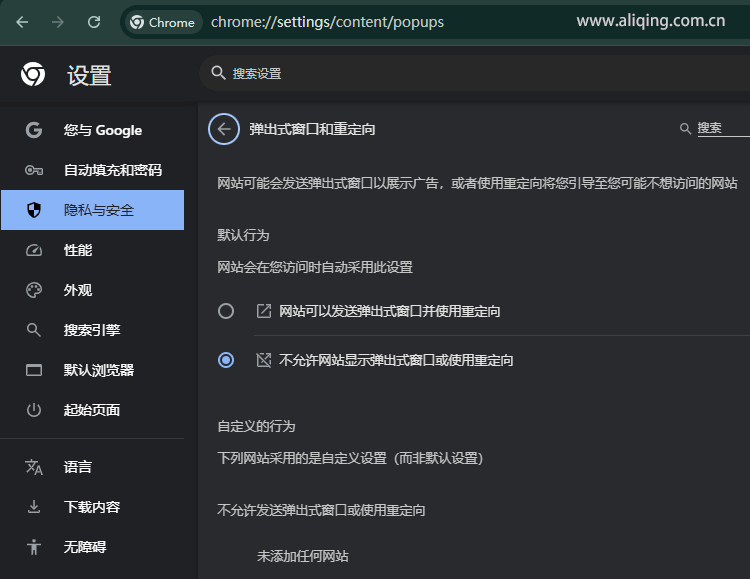Open 搜索引擎 settings section
Screen dimensions: 750x579
coord(93,330)
